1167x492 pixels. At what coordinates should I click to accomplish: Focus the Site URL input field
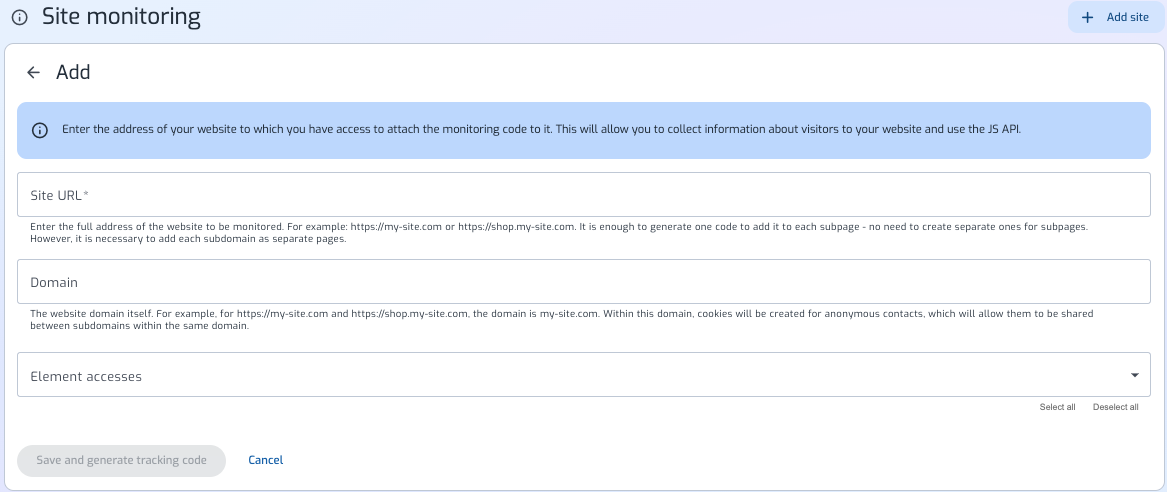click(583, 195)
